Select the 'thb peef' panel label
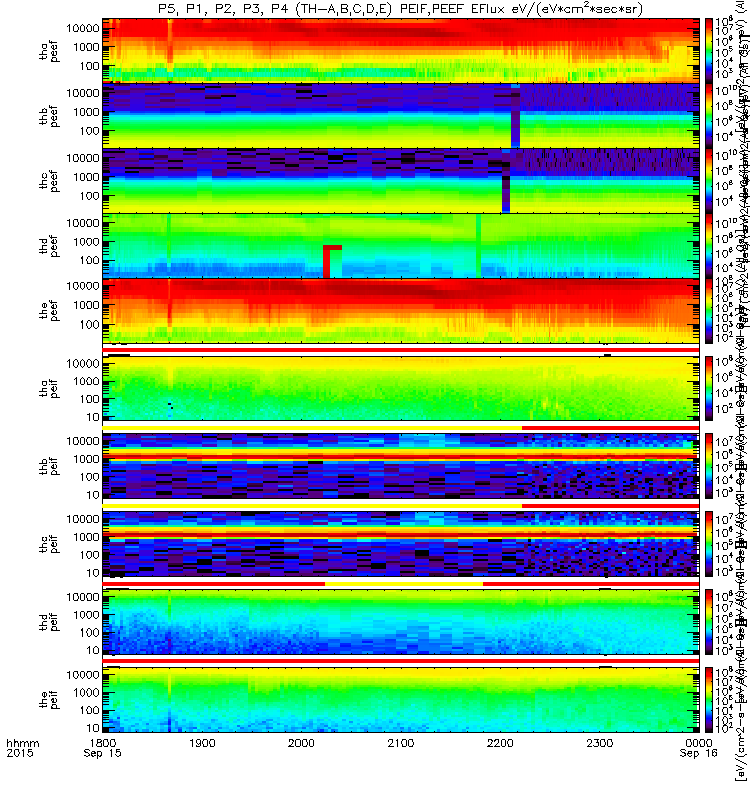Image resolution: width=750 pixels, height=800 pixels. 49,116
